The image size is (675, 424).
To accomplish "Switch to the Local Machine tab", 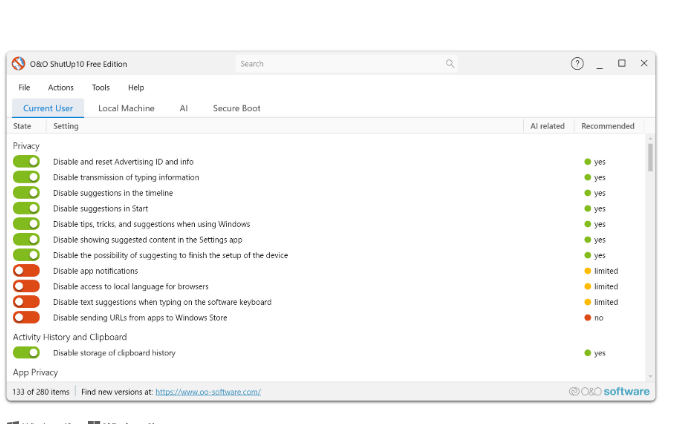I will click(126, 108).
